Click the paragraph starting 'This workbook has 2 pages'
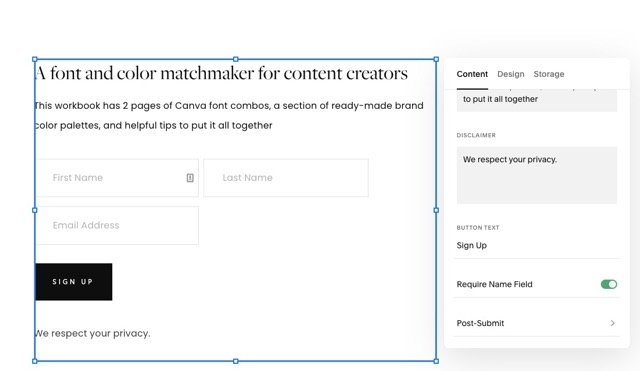The image size is (640, 371). [x=229, y=116]
